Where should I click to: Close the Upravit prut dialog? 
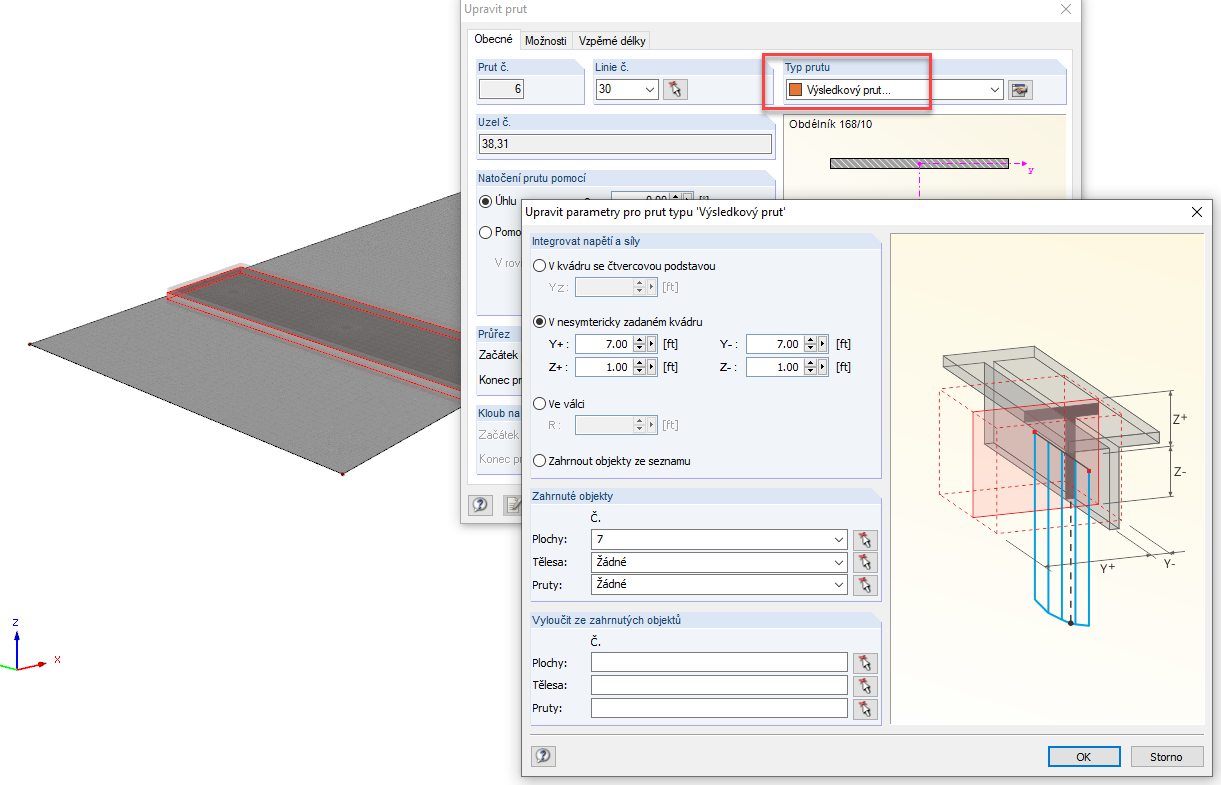[x=1064, y=9]
